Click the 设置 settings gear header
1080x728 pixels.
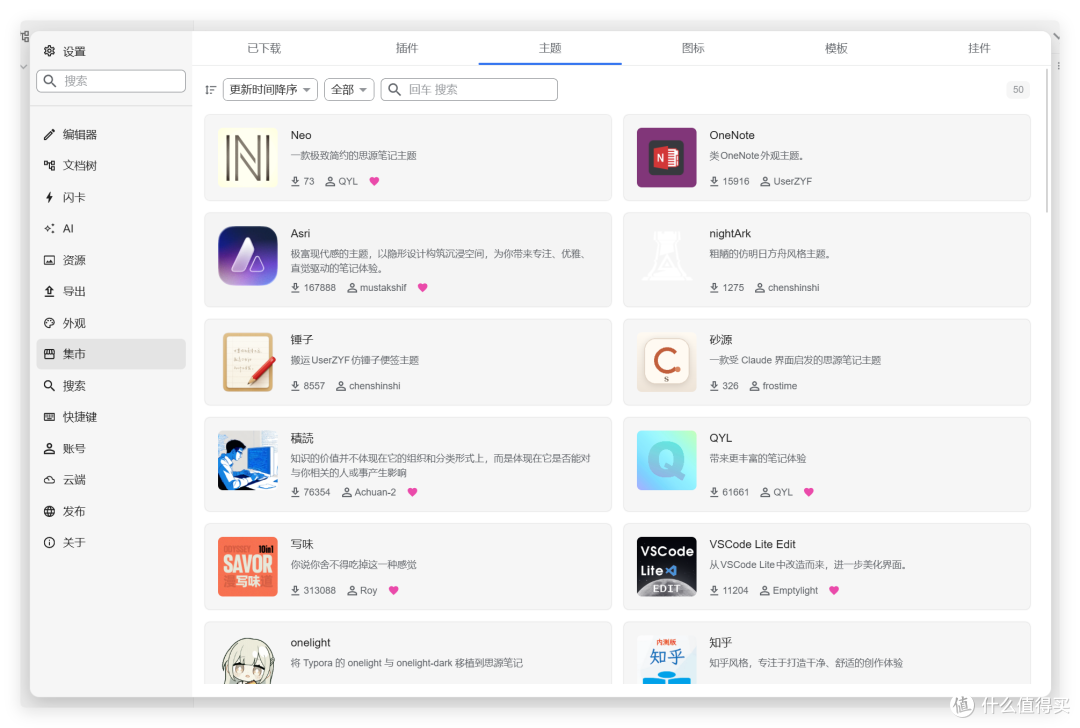[x=65, y=51]
